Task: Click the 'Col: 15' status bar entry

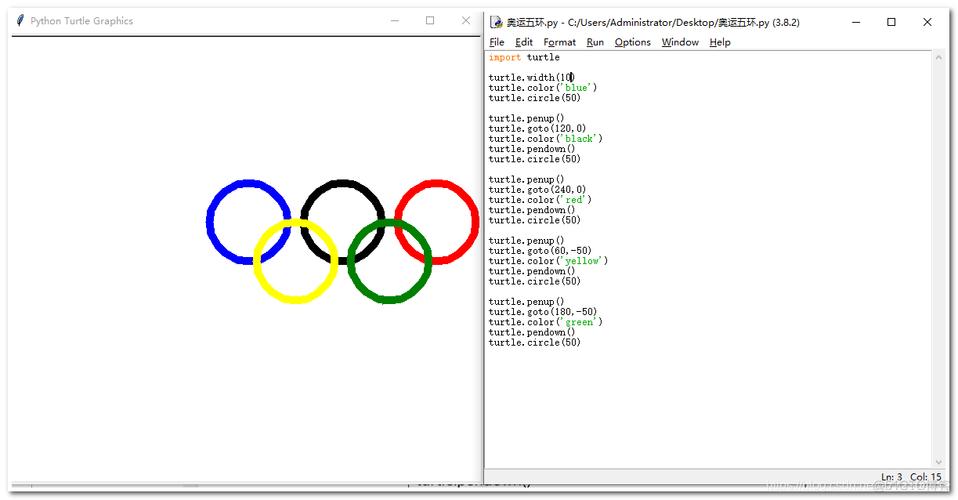Action: 926,476
